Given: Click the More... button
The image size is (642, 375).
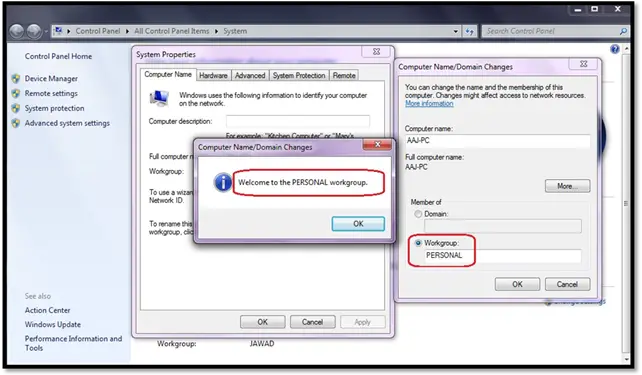Looking at the screenshot, I should (567, 186).
